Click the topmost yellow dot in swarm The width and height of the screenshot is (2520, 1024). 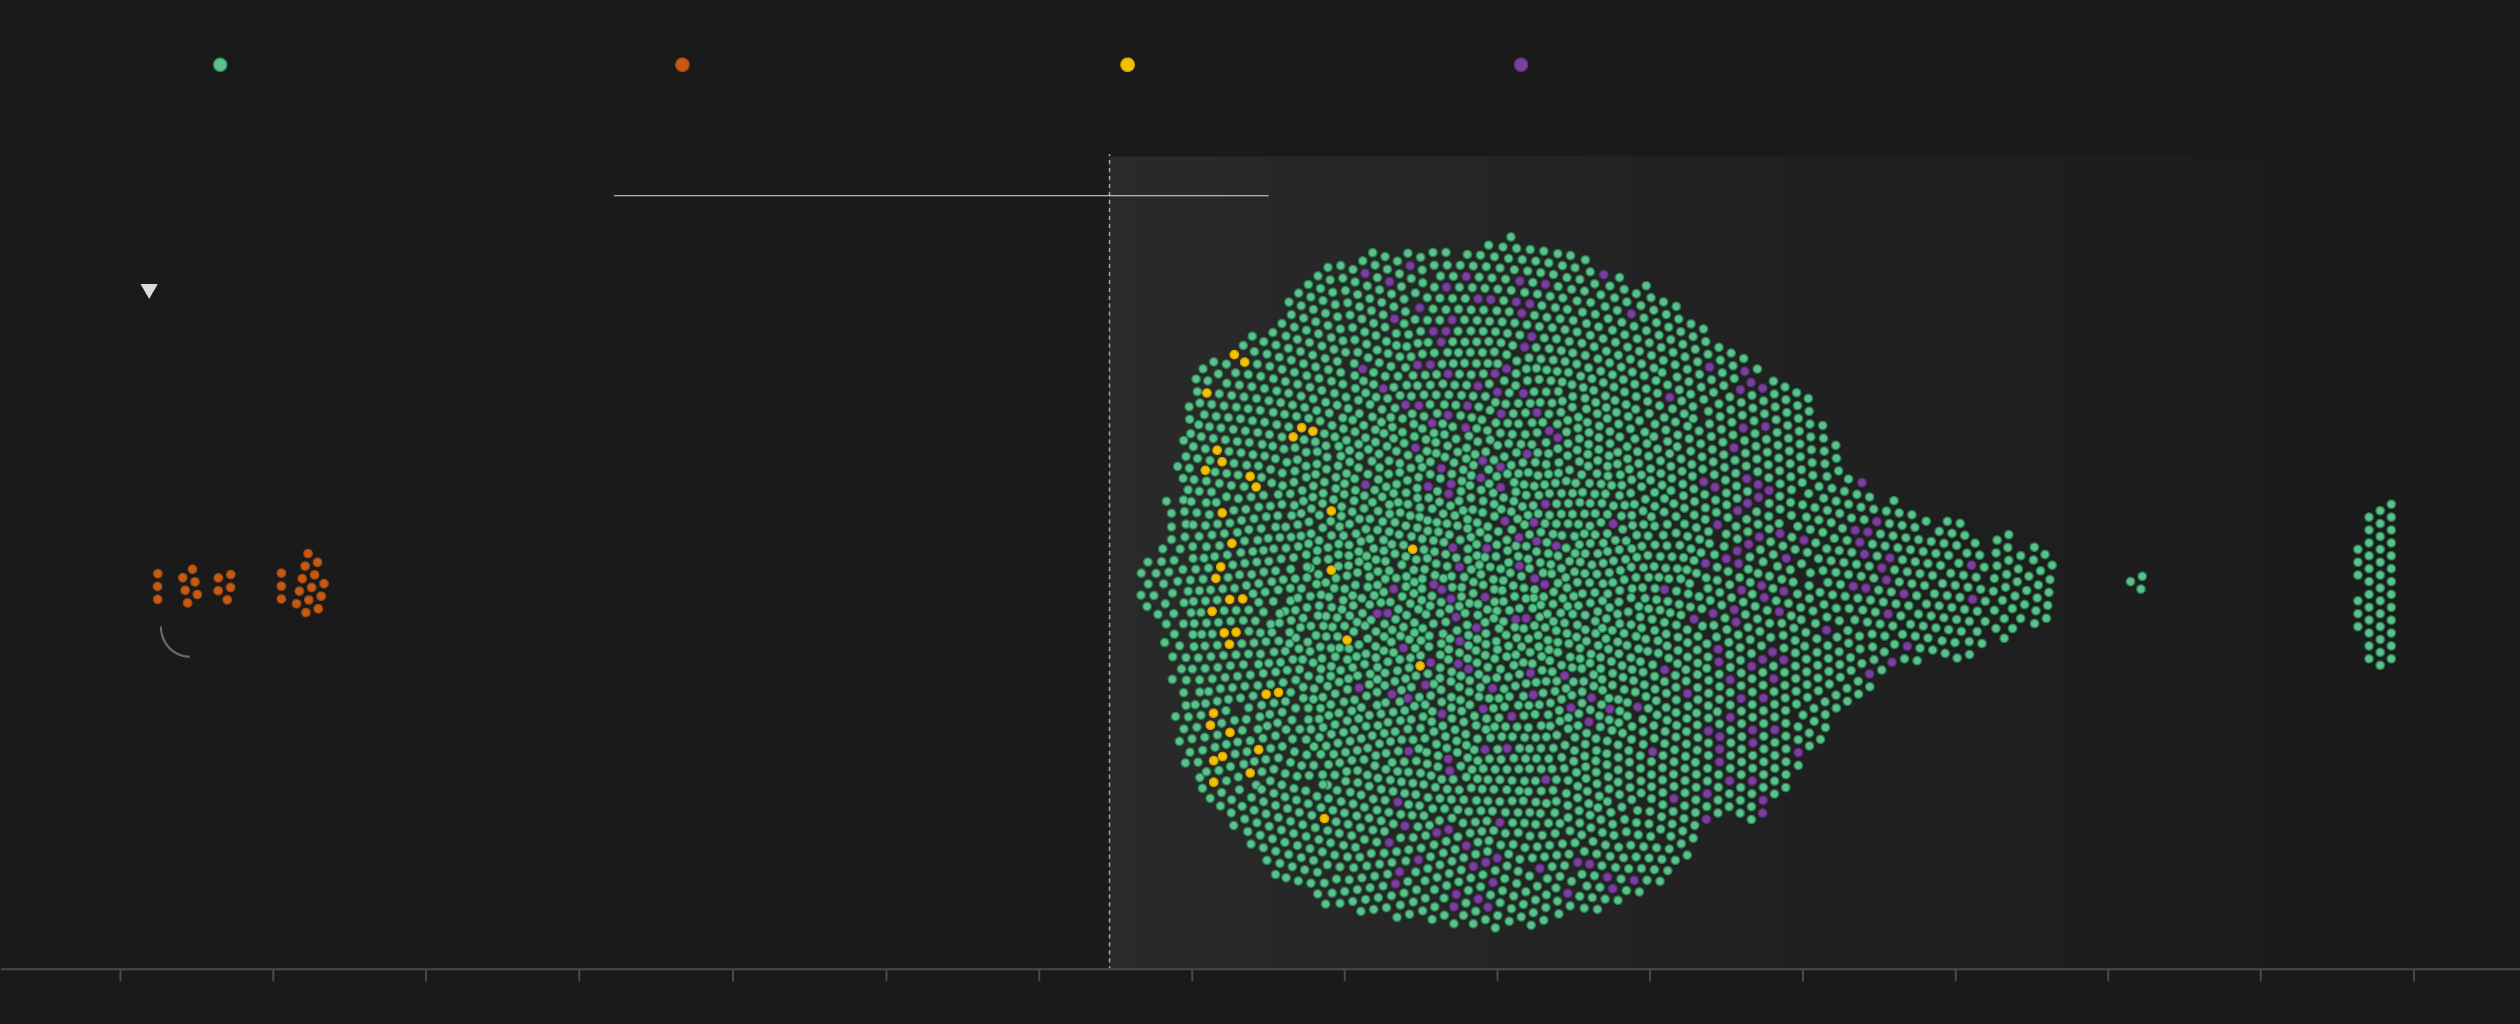(x=1234, y=355)
